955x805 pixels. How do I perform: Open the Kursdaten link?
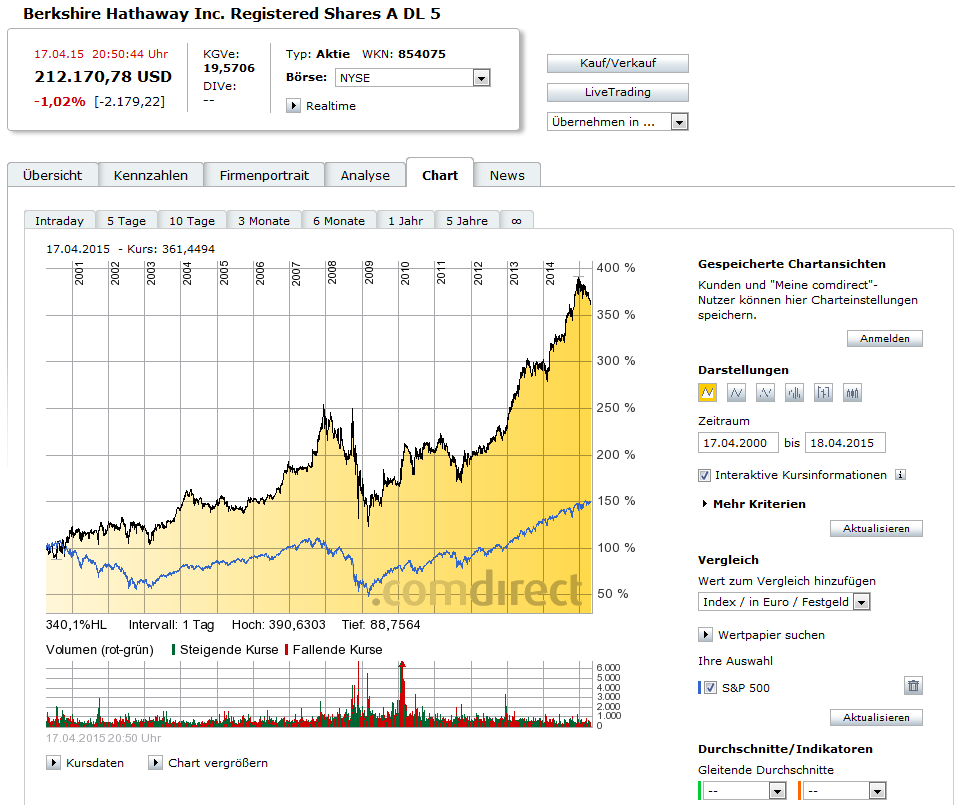coord(95,762)
